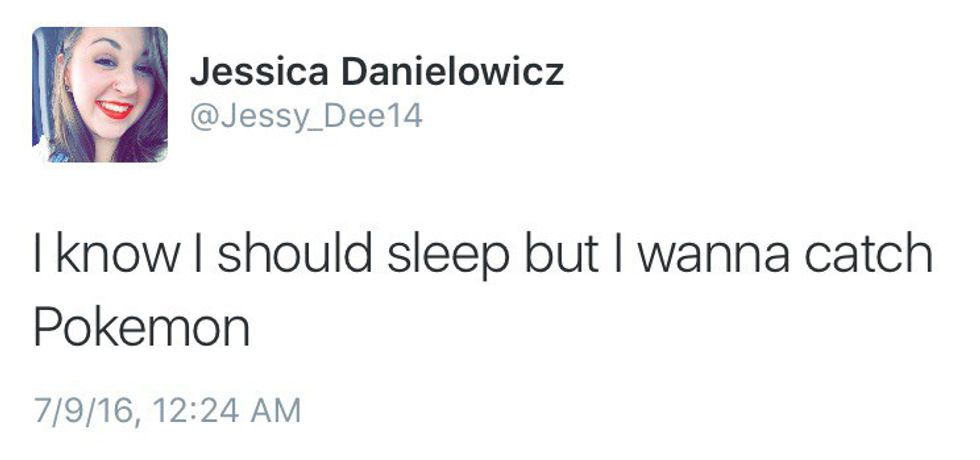The width and height of the screenshot is (980, 460).
Task: Click the "7/9/16" date in the timestamp
Action: pos(72,409)
